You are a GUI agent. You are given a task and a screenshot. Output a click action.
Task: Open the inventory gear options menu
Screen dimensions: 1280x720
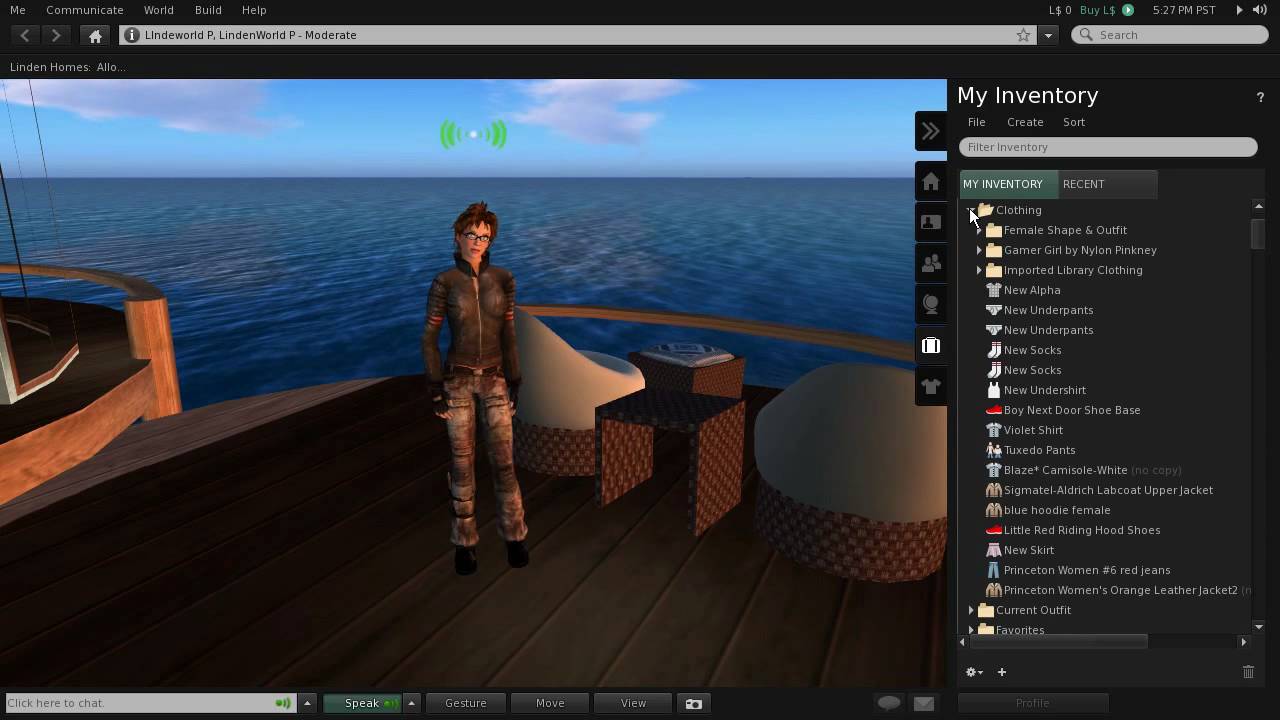(x=972, y=672)
